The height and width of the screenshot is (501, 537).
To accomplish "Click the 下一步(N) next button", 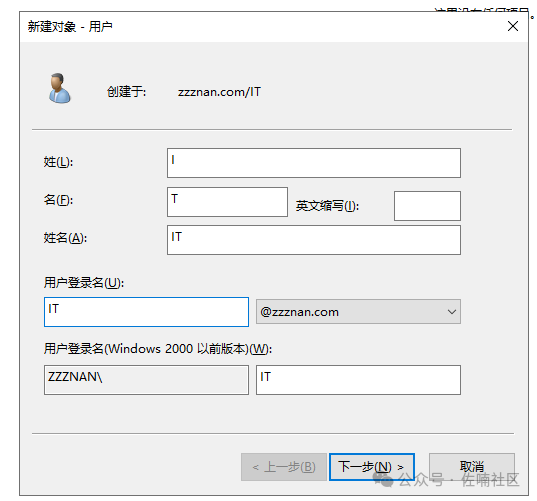I will (372, 467).
